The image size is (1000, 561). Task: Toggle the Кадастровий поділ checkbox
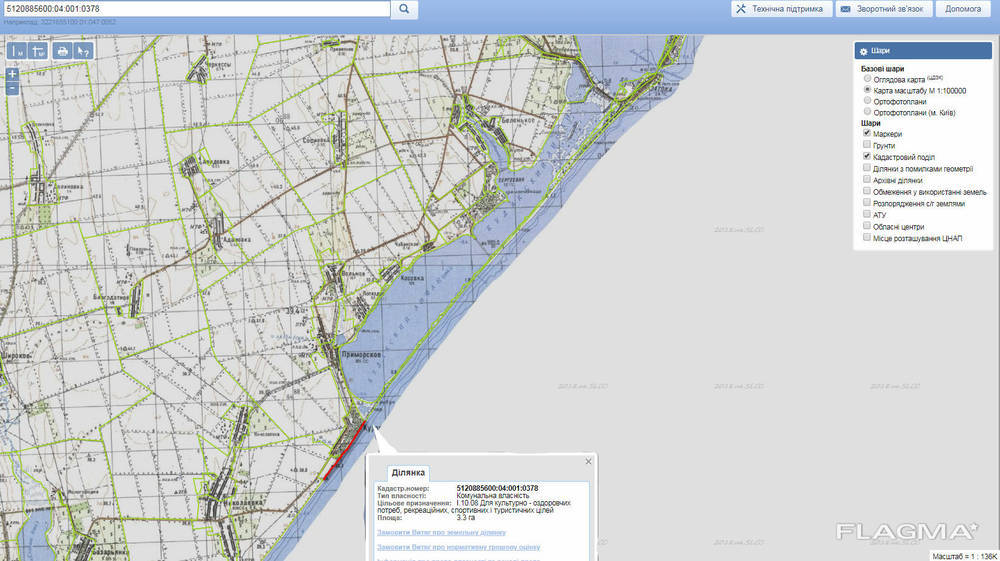(x=867, y=157)
